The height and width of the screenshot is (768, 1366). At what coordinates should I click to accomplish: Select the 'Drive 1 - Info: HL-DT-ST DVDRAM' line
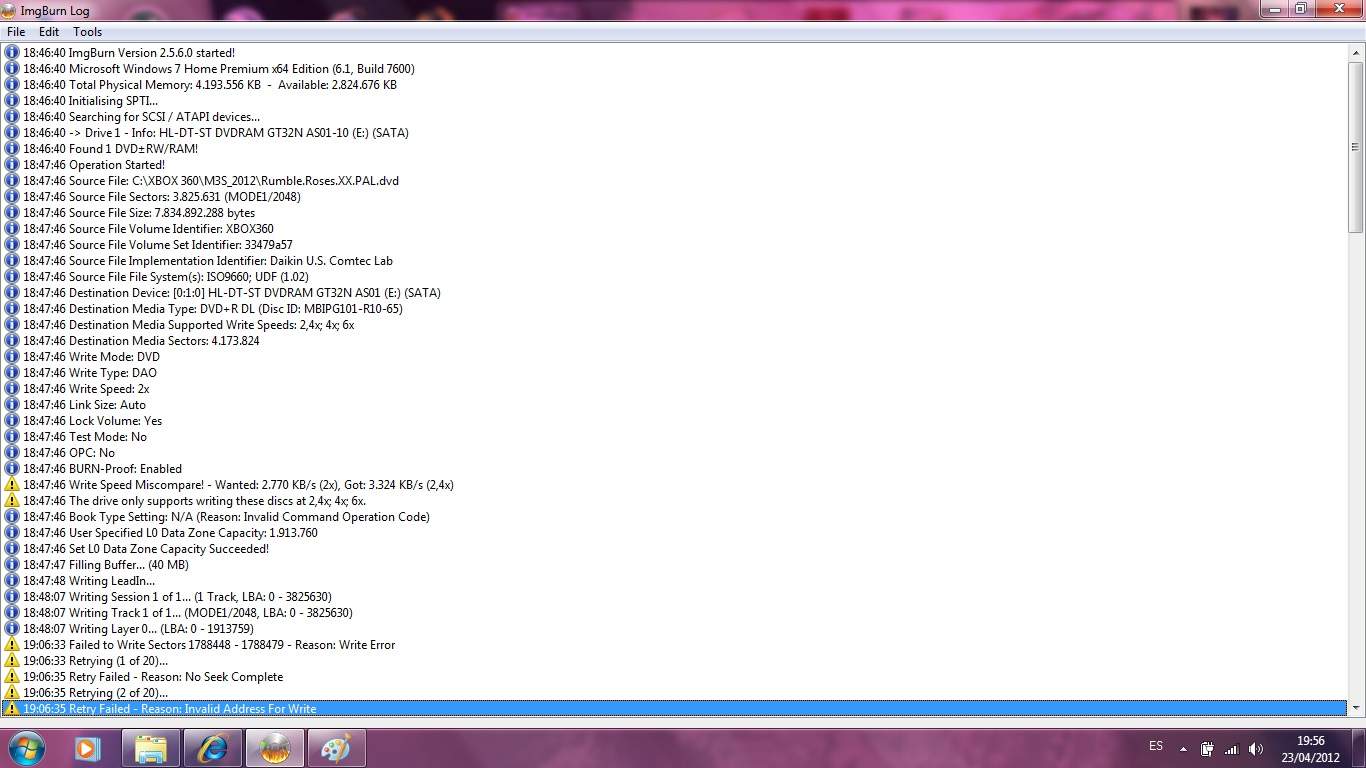click(x=675, y=133)
